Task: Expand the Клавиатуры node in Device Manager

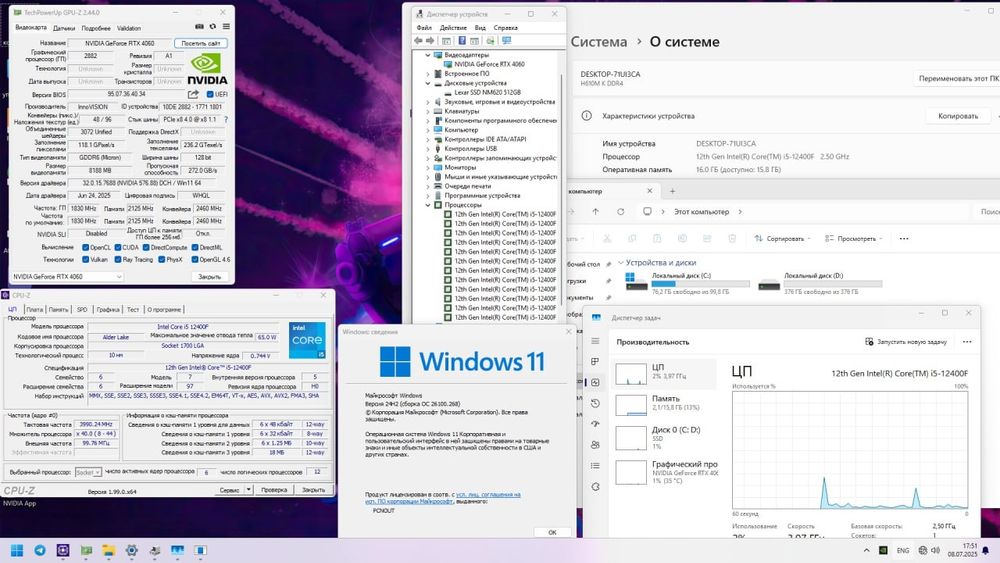Action: tap(428, 111)
